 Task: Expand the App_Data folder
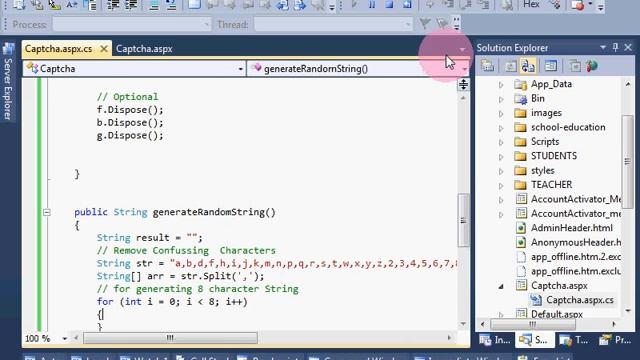tap(501, 84)
